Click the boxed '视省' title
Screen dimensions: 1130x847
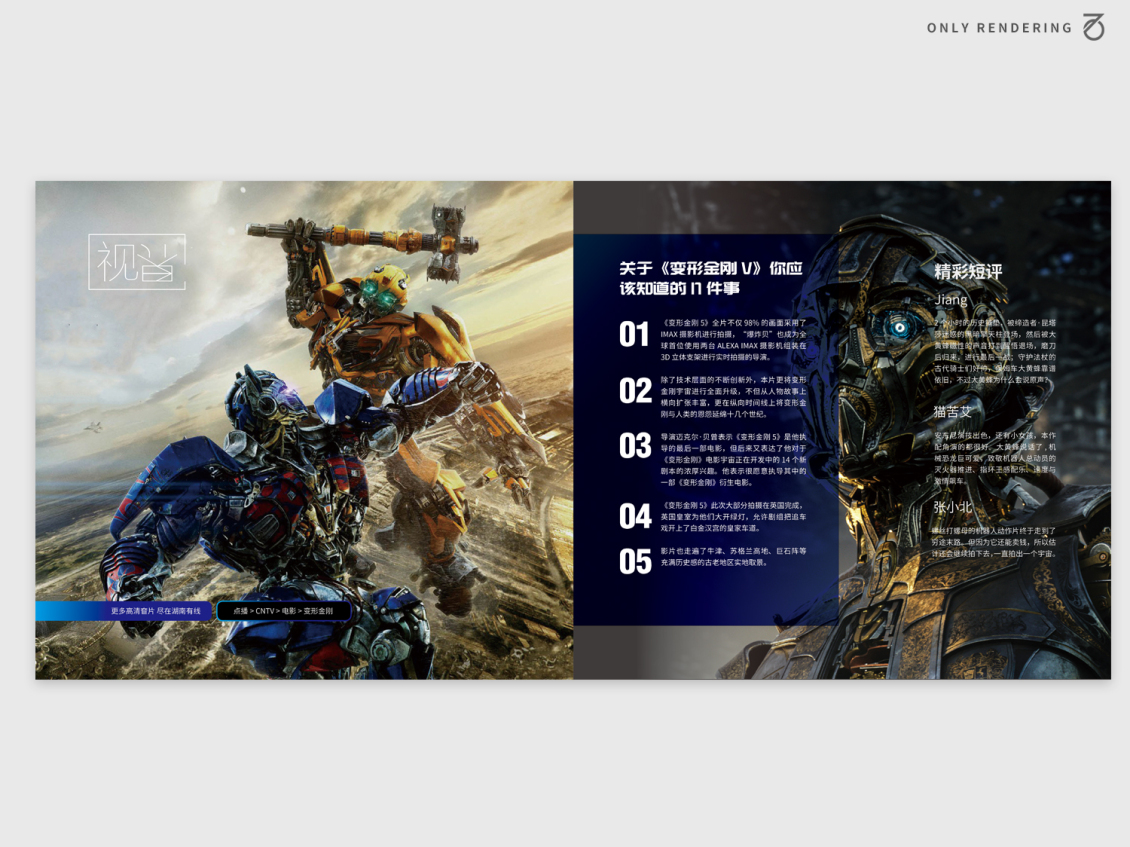click(x=137, y=262)
